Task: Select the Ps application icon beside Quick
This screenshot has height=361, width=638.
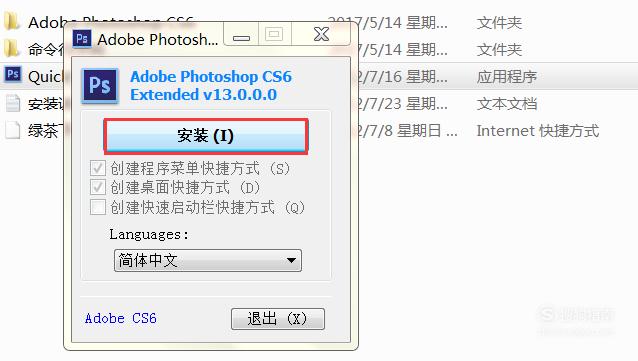Action: 13,74
